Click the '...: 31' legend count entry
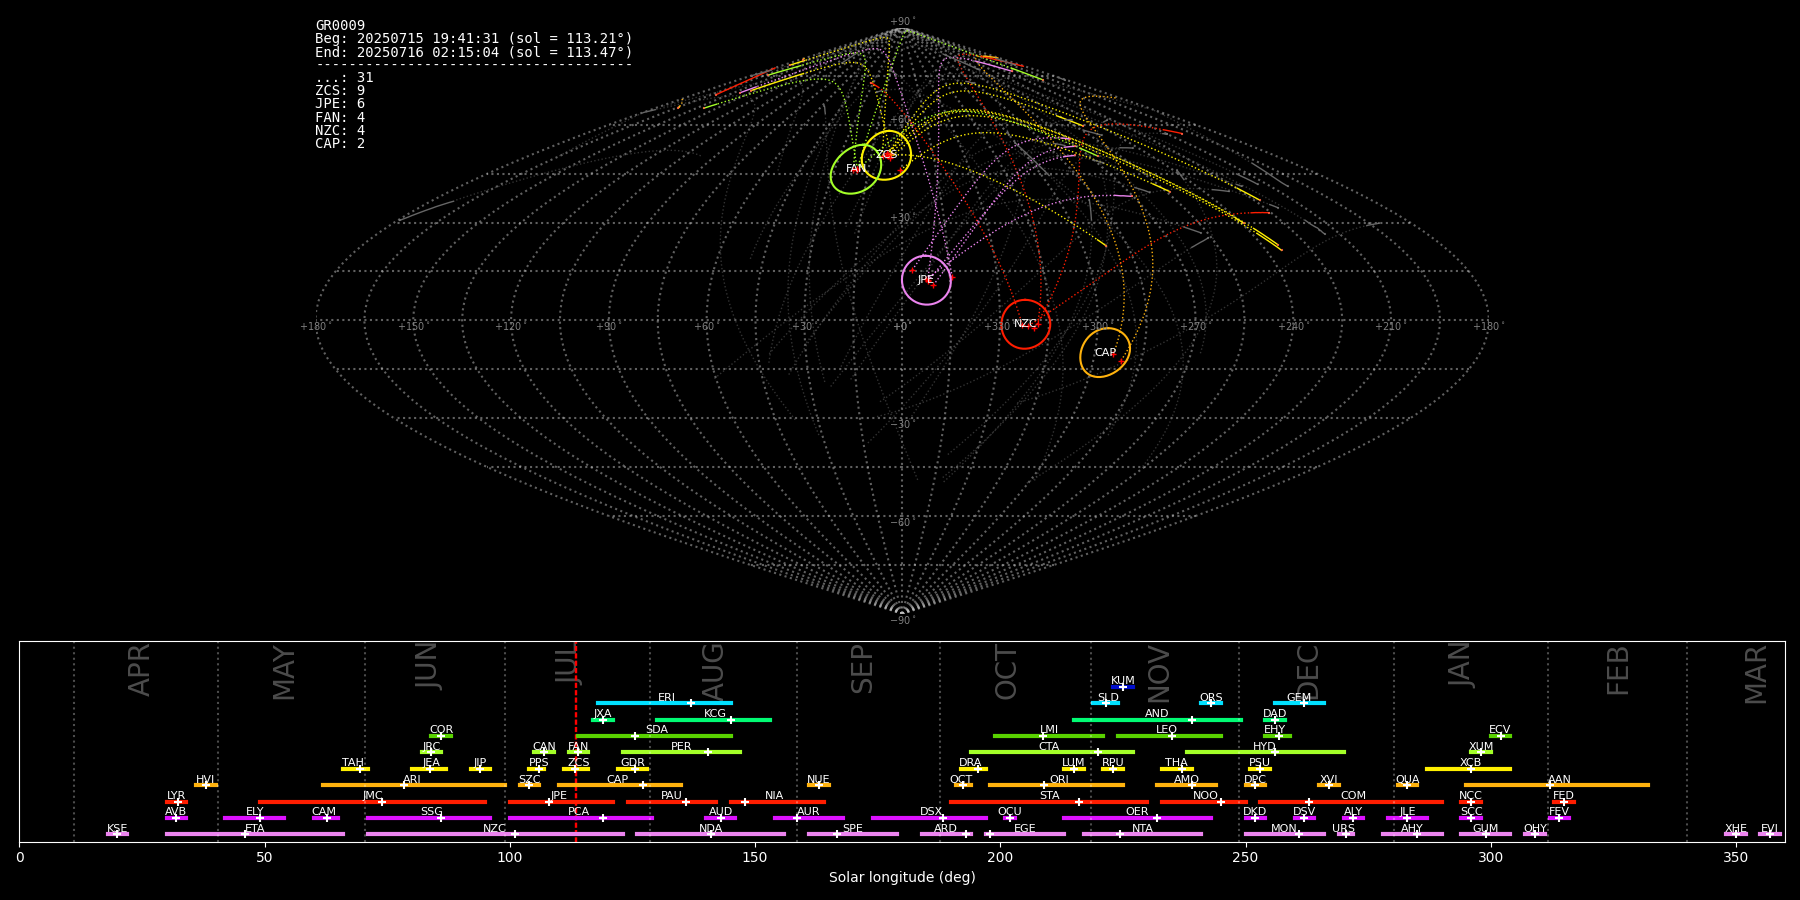This screenshot has height=900, width=1800. pos(344,78)
